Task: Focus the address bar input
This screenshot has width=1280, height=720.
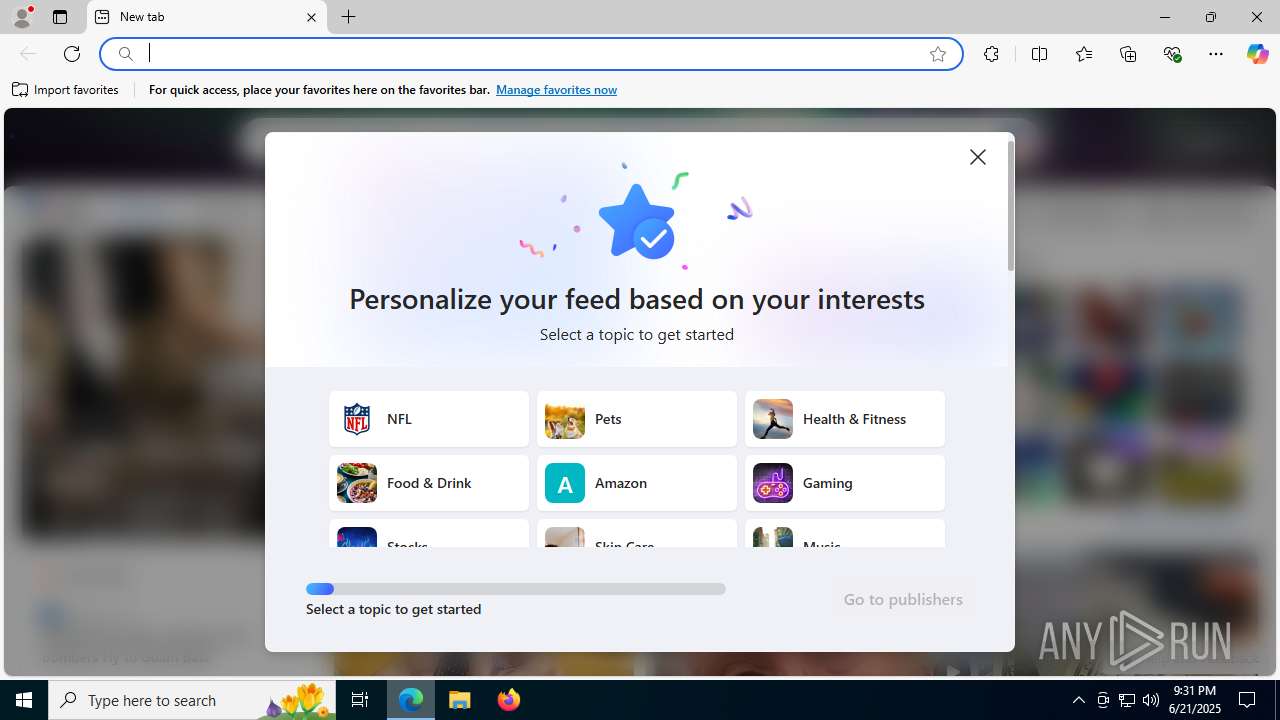Action: pyautogui.click(x=530, y=54)
